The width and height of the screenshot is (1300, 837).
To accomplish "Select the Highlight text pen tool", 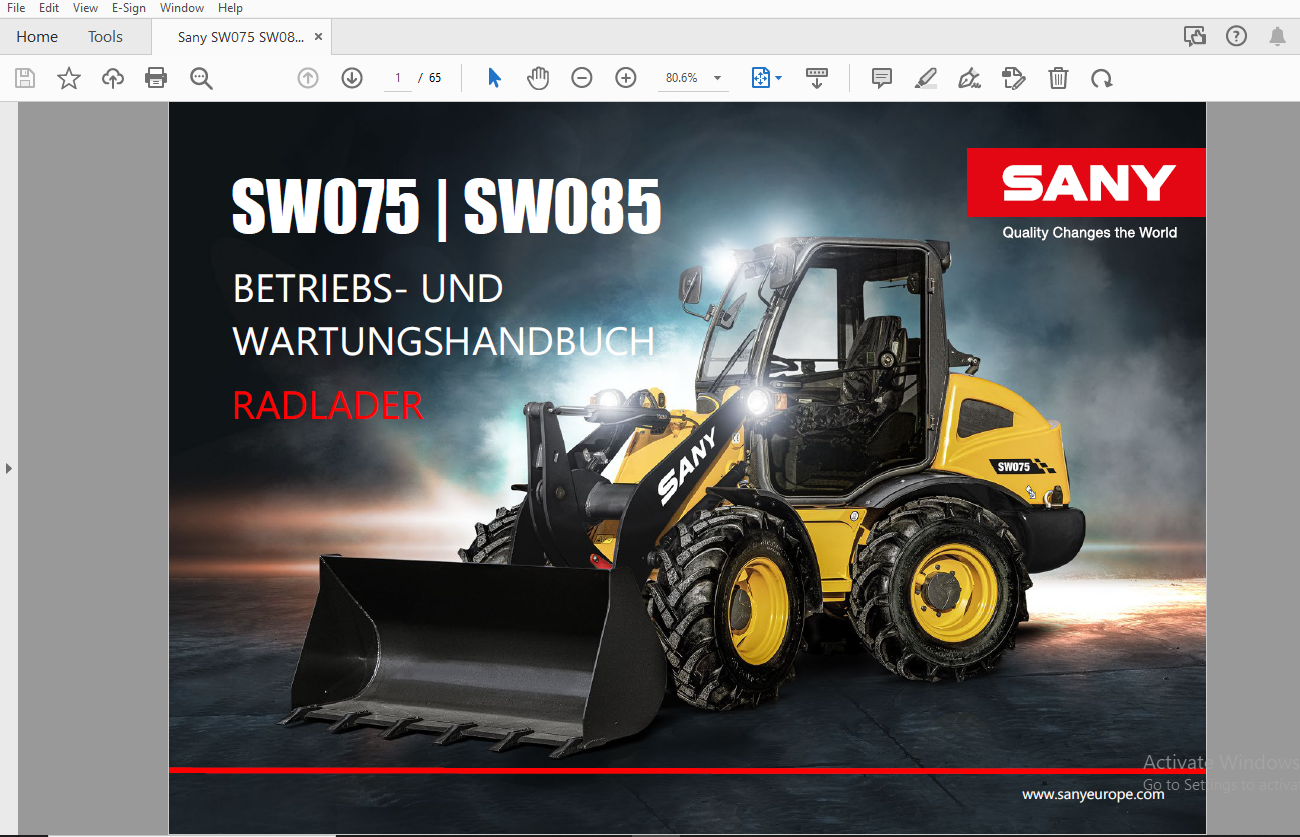I will coord(926,78).
